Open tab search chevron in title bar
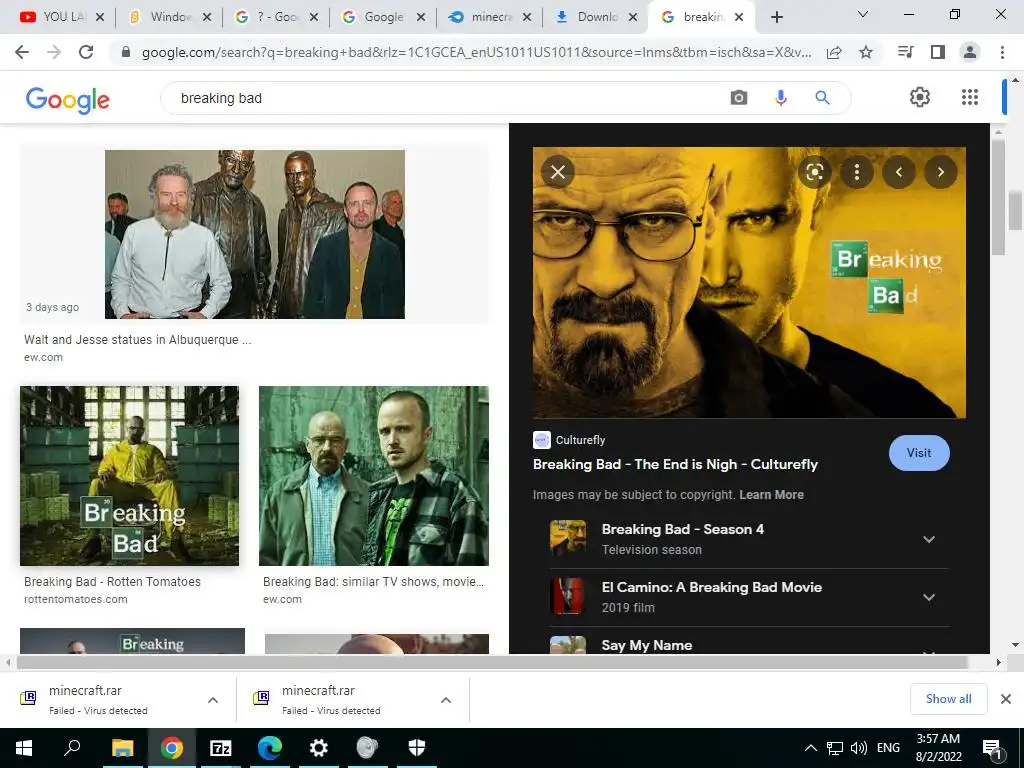Image resolution: width=1024 pixels, height=768 pixels. 863,14
